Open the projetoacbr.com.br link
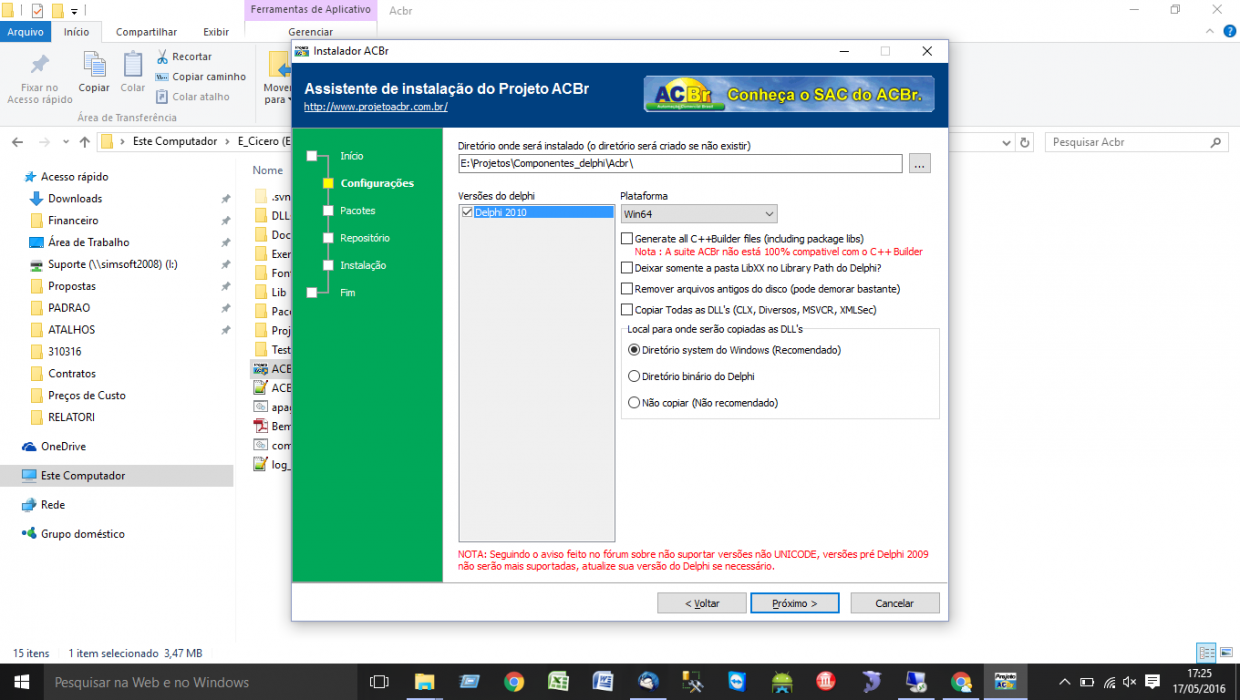The height and width of the screenshot is (700, 1240). coord(376,106)
